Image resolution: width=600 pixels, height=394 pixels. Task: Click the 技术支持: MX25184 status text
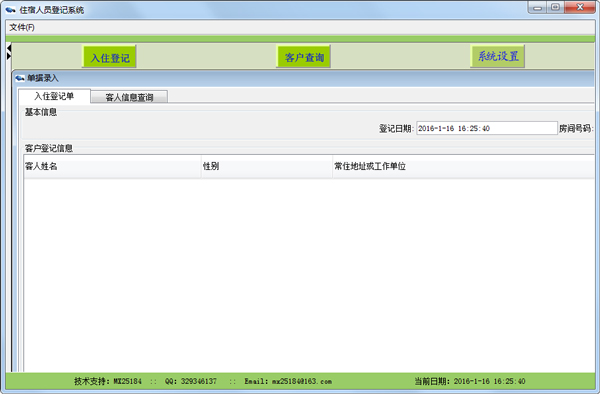click(108, 381)
